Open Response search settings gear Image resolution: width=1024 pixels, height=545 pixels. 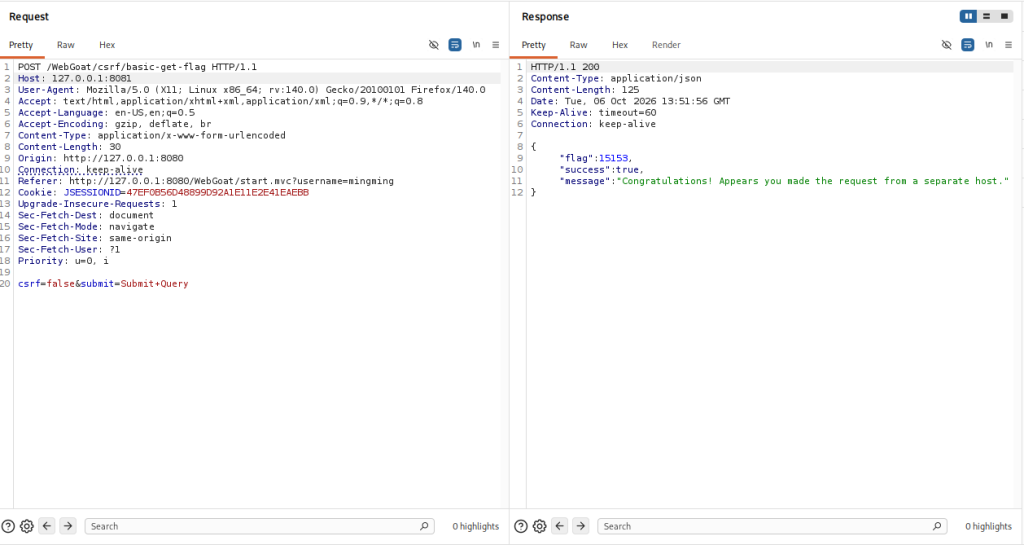pyautogui.click(x=539, y=526)
